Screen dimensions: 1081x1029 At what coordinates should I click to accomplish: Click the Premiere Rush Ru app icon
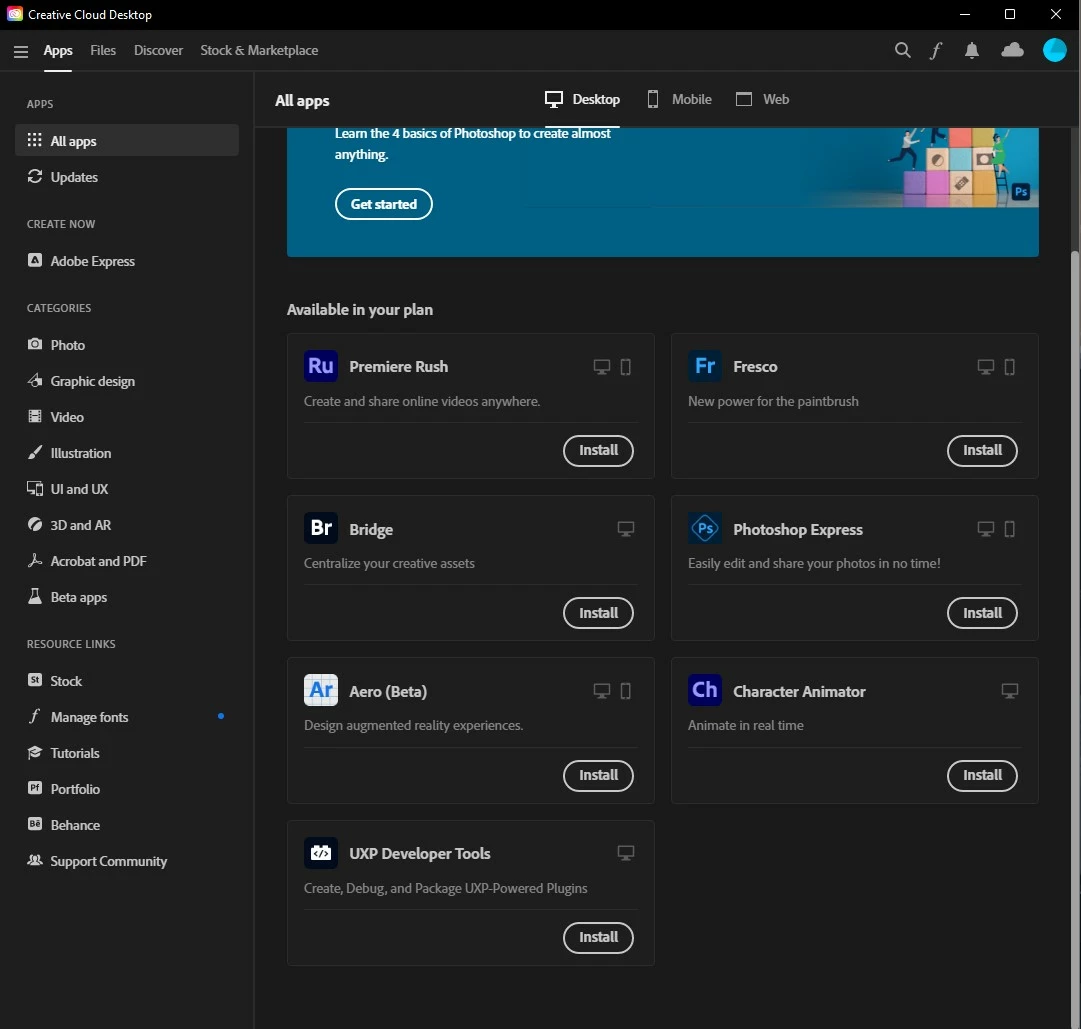(x=321, y=366)
